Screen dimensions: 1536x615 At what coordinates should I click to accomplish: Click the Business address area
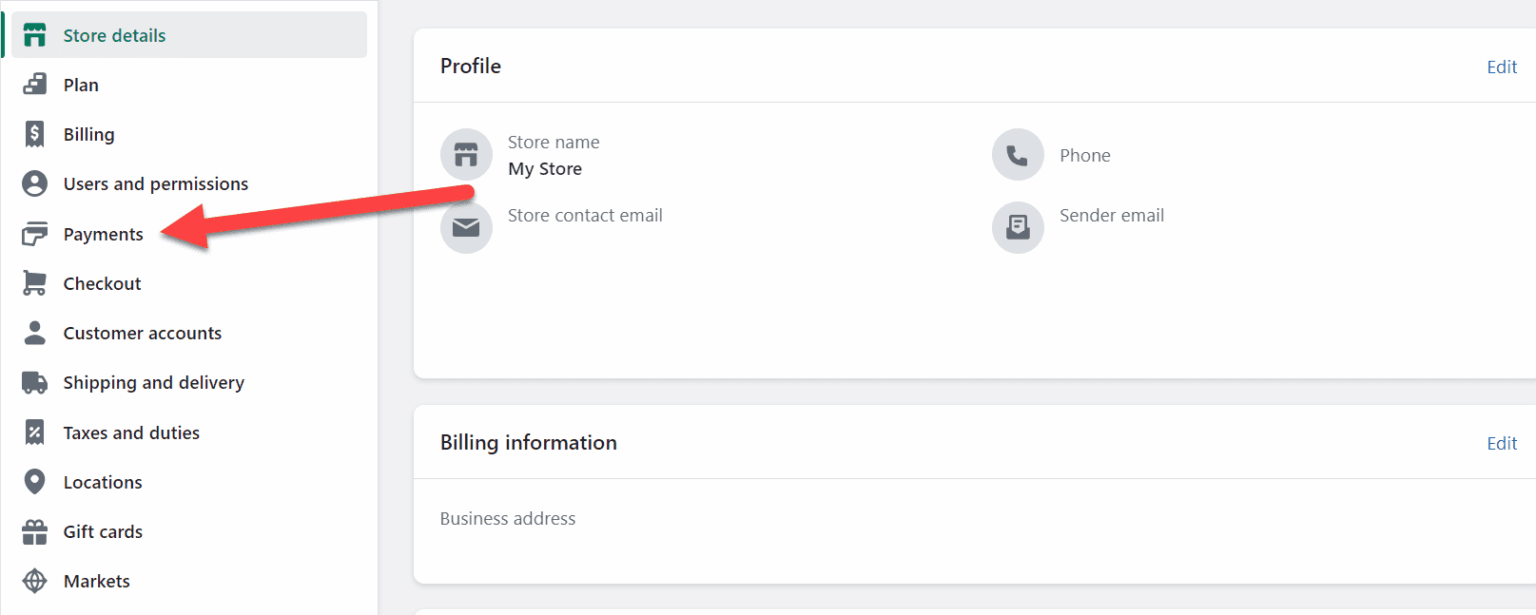point(507,518)
